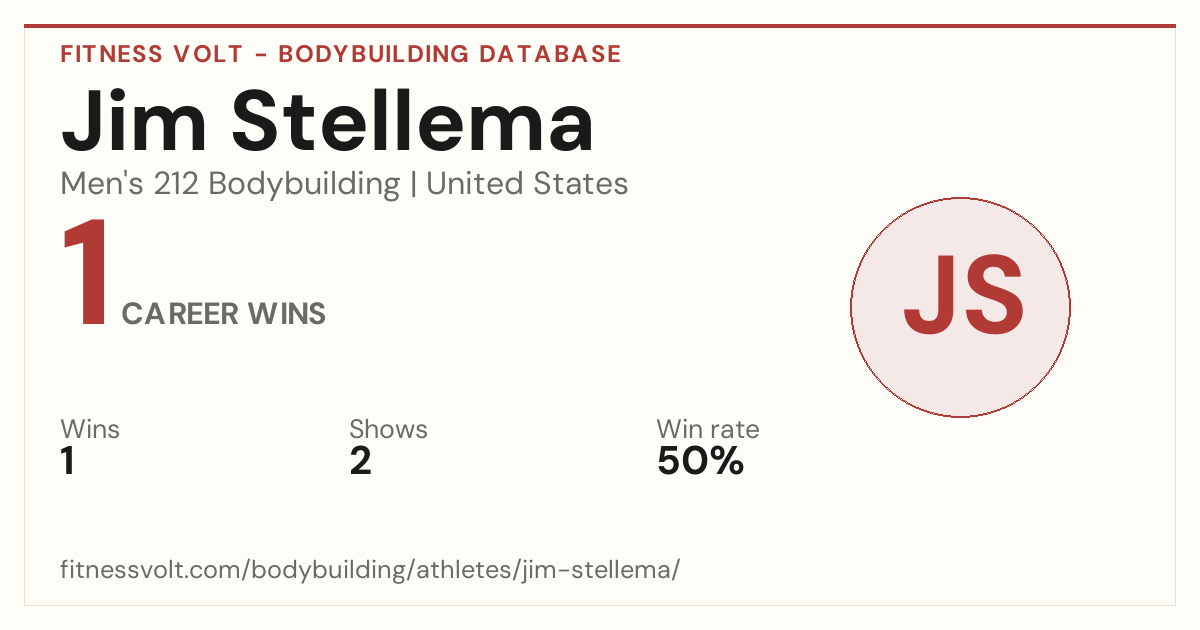Open the fitnessvolt.com athlete URL

(371, 570)
